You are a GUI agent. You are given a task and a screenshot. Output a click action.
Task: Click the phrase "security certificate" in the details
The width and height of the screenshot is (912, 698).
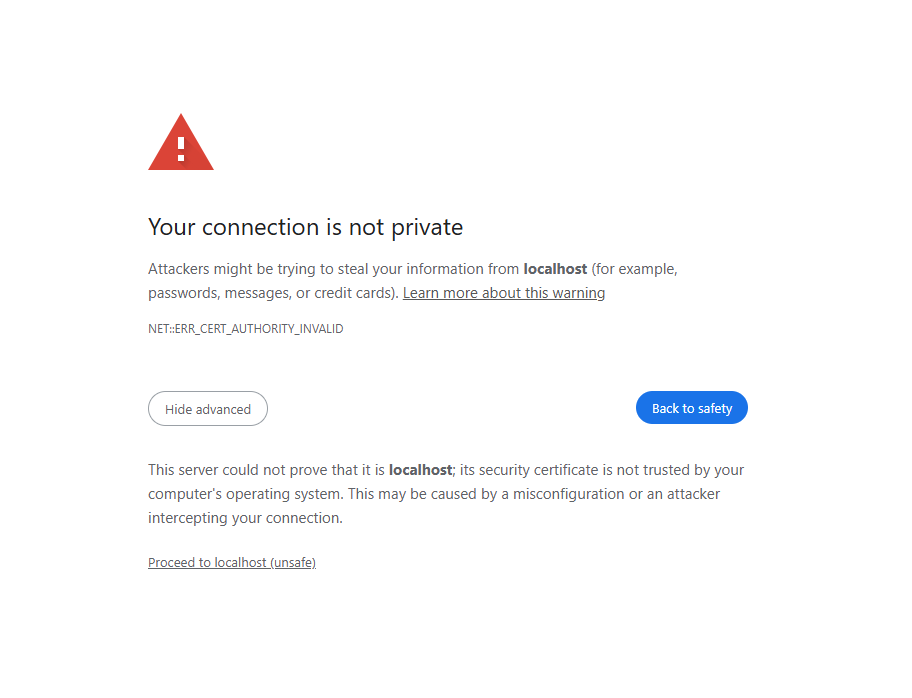(533, 470)
